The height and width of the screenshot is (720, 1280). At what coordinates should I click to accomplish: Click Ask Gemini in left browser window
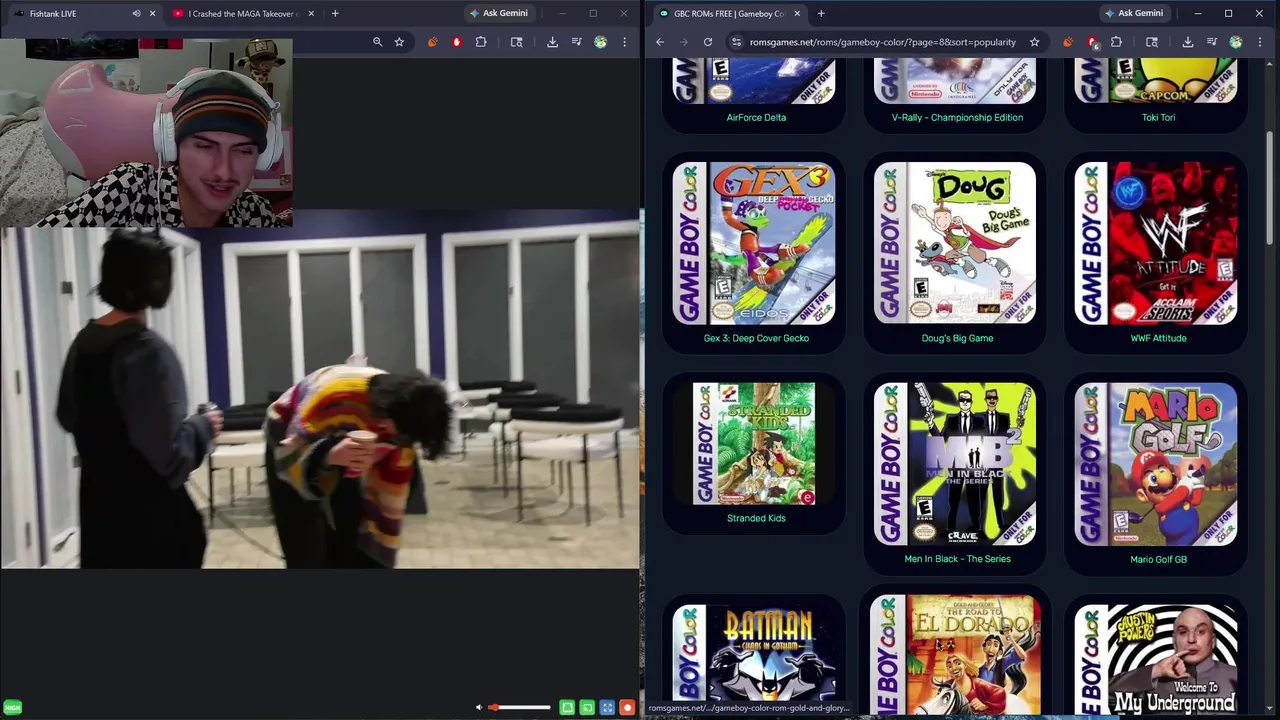(x=498, y=13)
